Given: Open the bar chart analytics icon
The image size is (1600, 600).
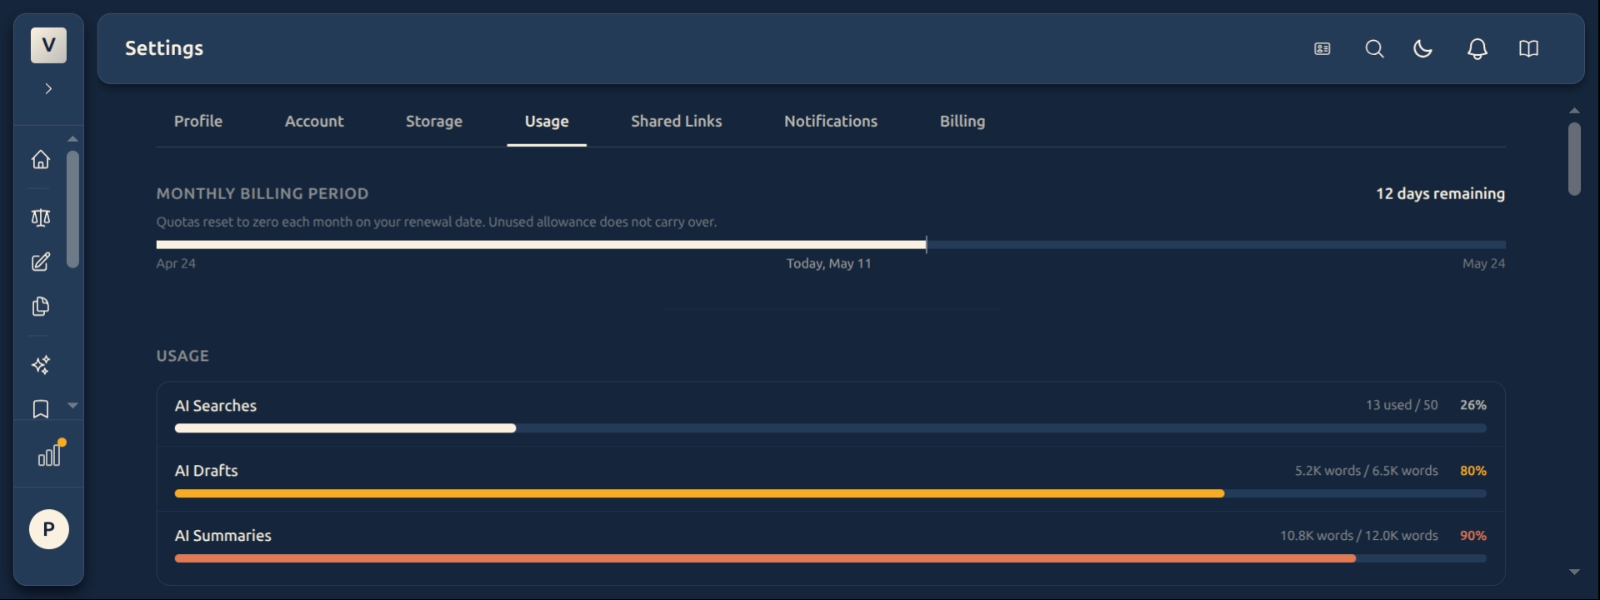Looking at the screenshot, I should tap(48, 456).
